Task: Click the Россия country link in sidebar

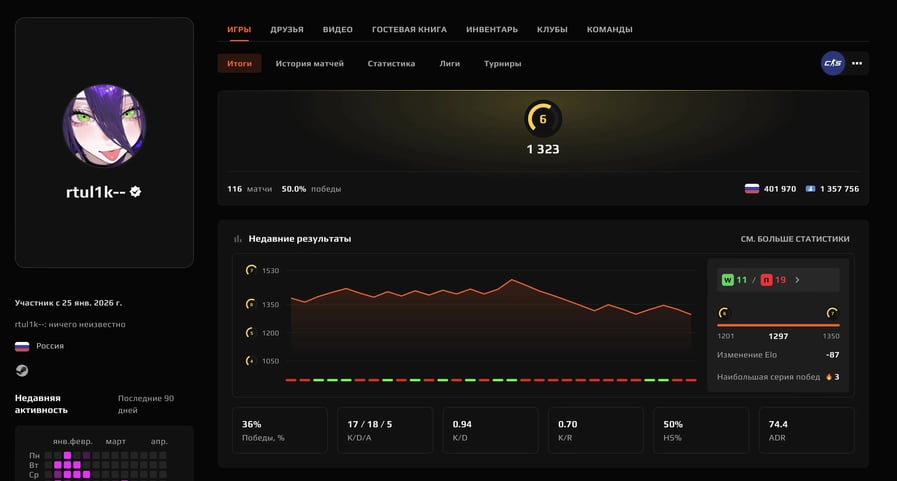Action: pyautogui.click(x=49, y=346)
